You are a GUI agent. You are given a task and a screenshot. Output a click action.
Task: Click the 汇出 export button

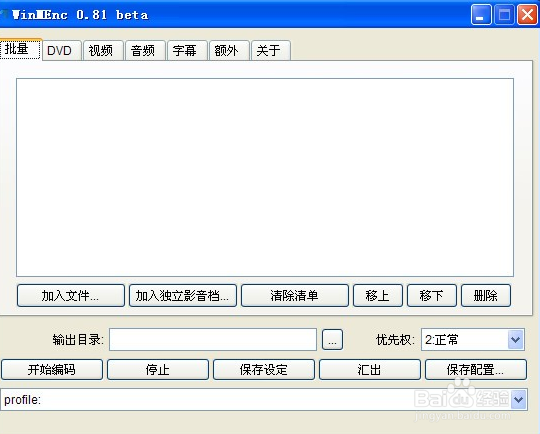click(x=370, y=370)
